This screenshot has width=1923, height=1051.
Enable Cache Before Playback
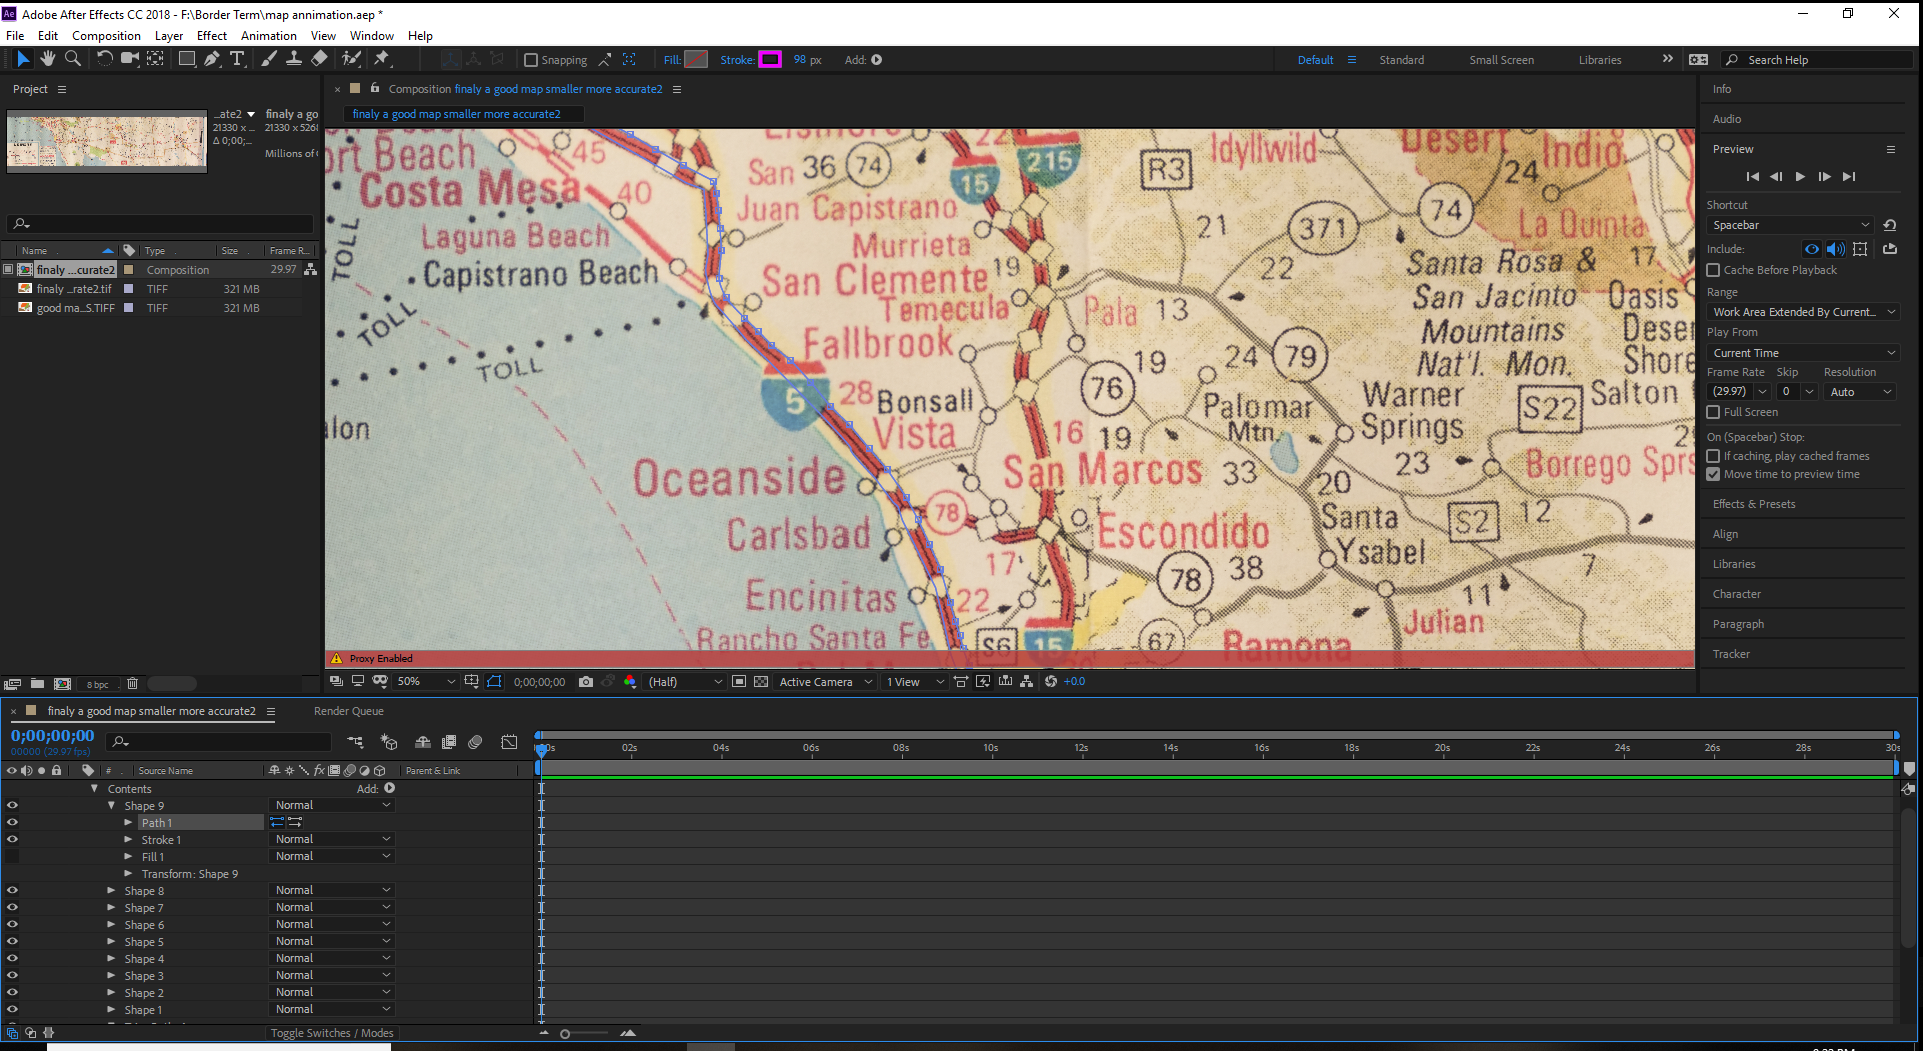tap(1713, 270)
